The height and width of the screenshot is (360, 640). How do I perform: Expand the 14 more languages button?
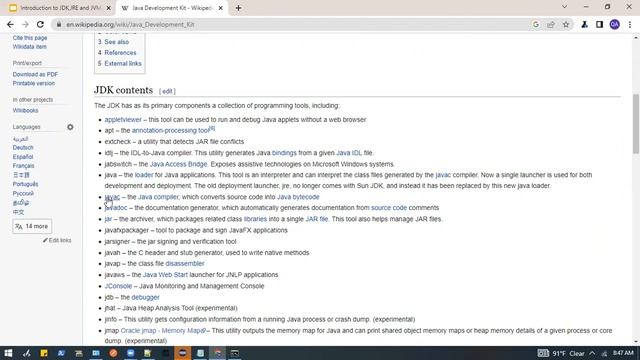tap(32, 226)
